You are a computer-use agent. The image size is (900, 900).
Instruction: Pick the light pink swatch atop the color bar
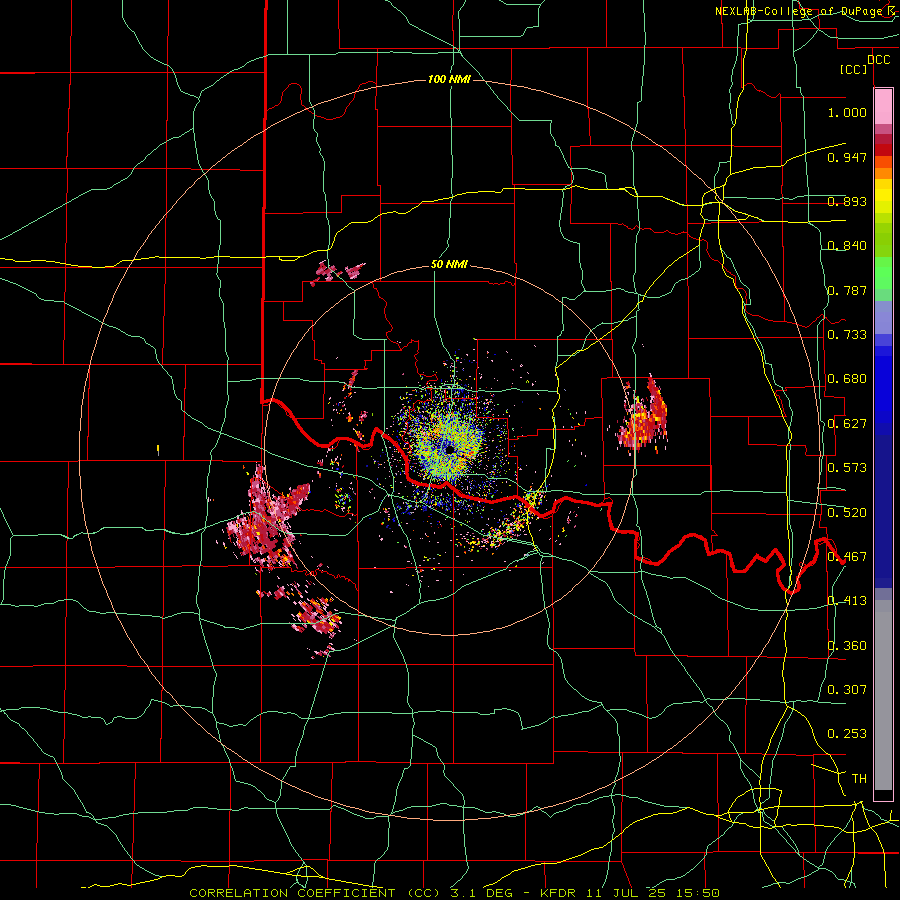click(883, 107)
